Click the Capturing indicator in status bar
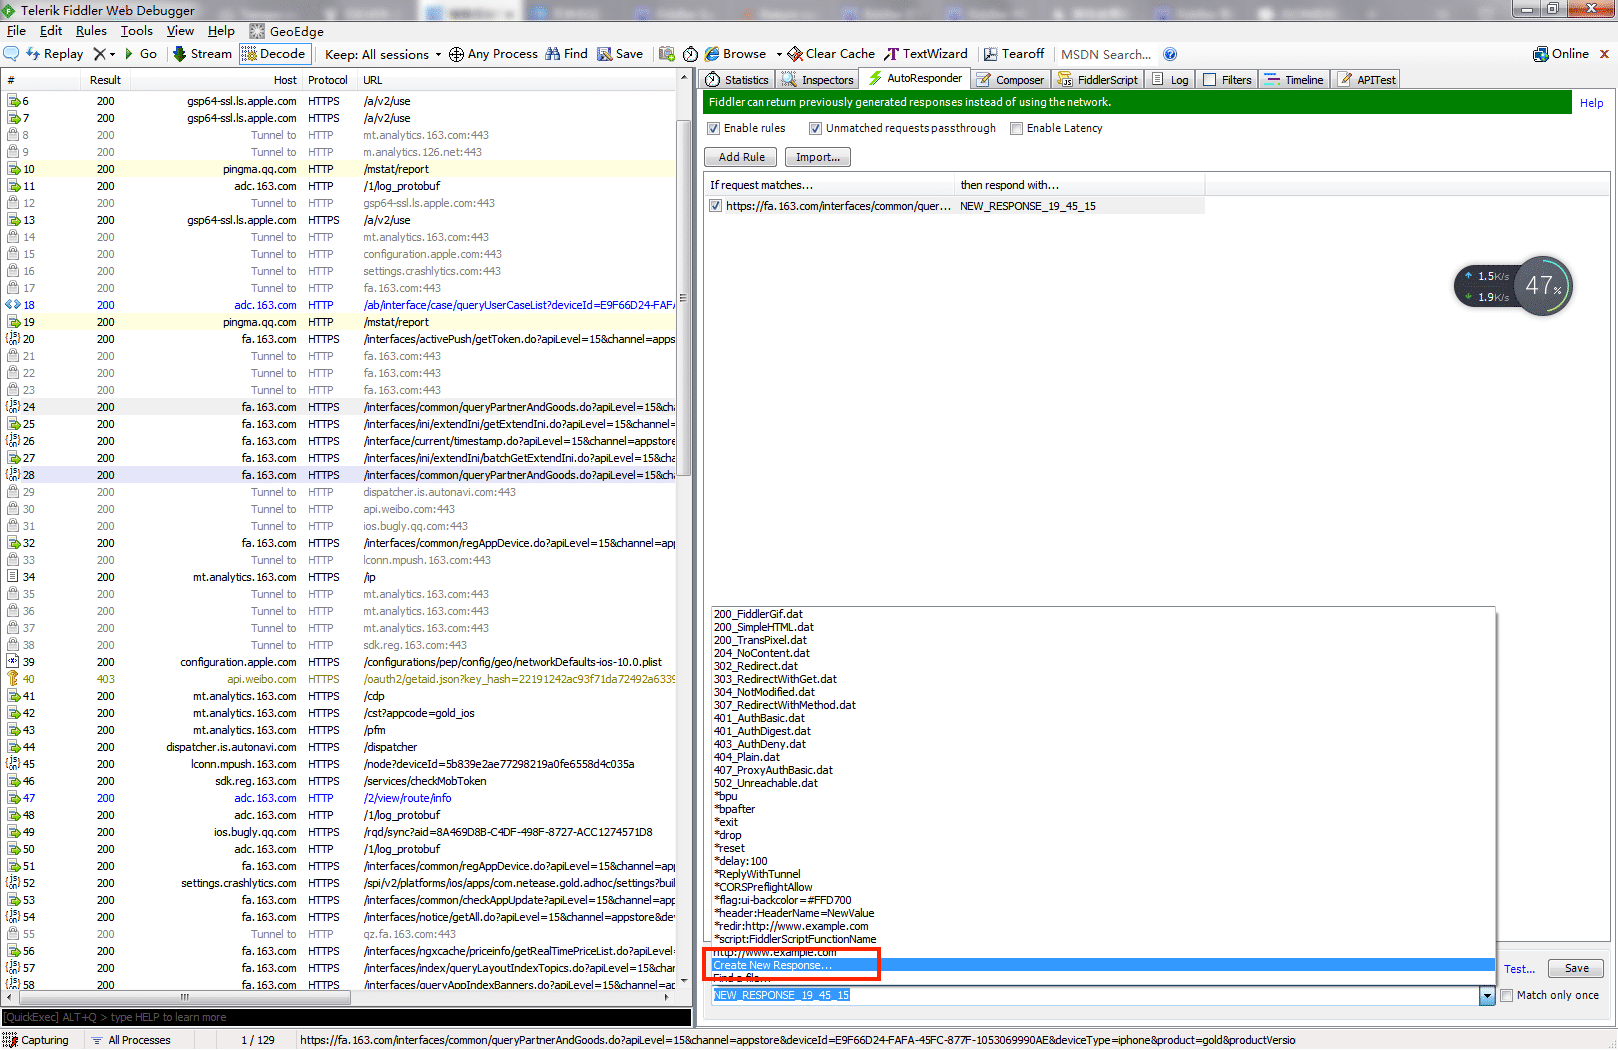The height and width of the screenshot is (1050, 1618). [x=37, y=1040]
